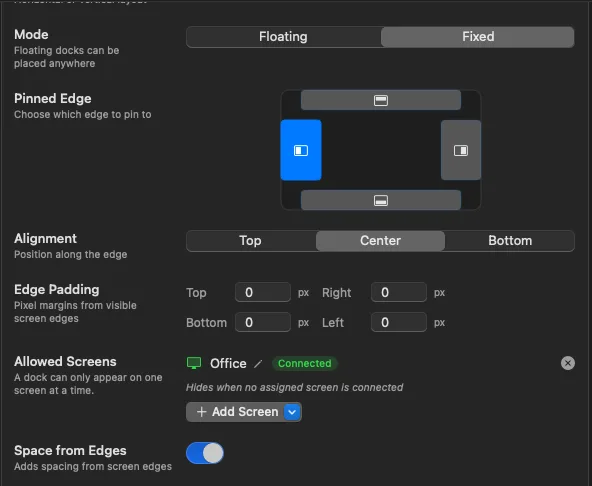Screen dimensions: 592x486
Task: Click 'Adds spacing from screen edges' description
Action: tap(93, 467)
